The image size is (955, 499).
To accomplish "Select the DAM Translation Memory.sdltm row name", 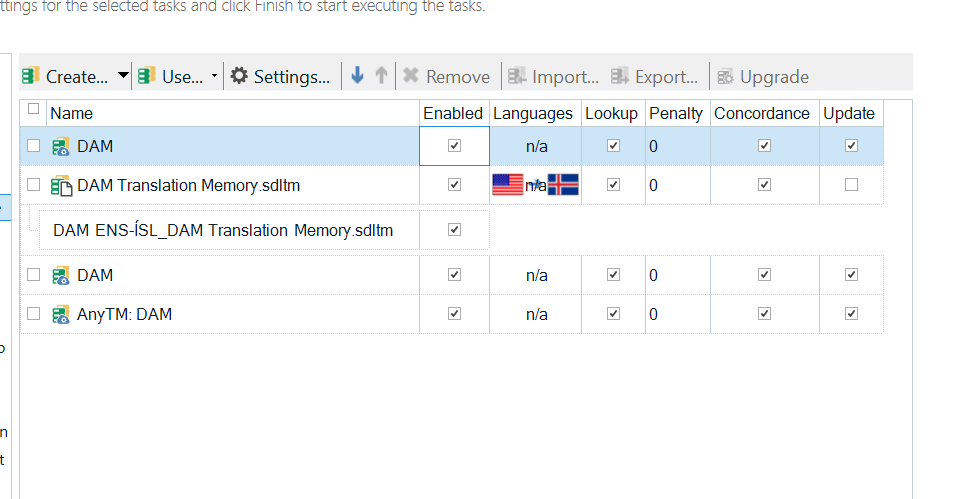I will 189,185.
